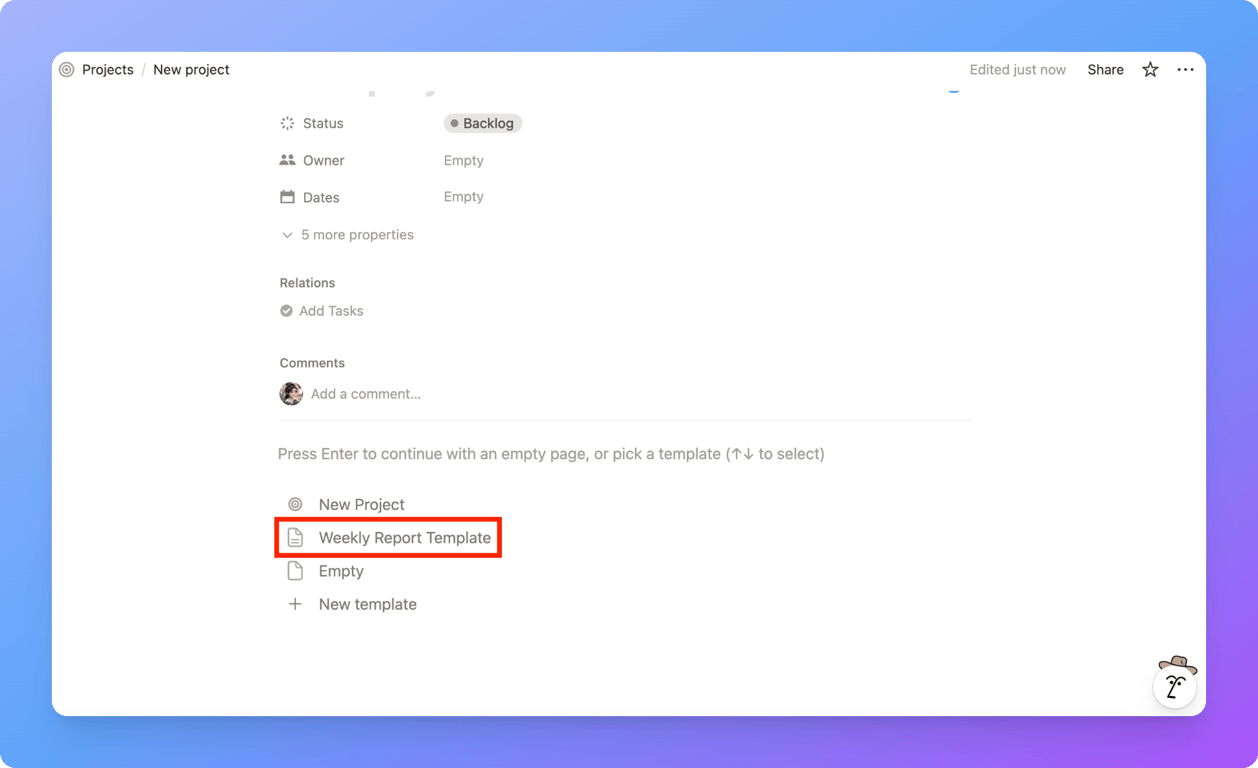This screenshot has width=1258, height=768.
Task: Click the Dates calendar icon
Action: pos(287,197)
